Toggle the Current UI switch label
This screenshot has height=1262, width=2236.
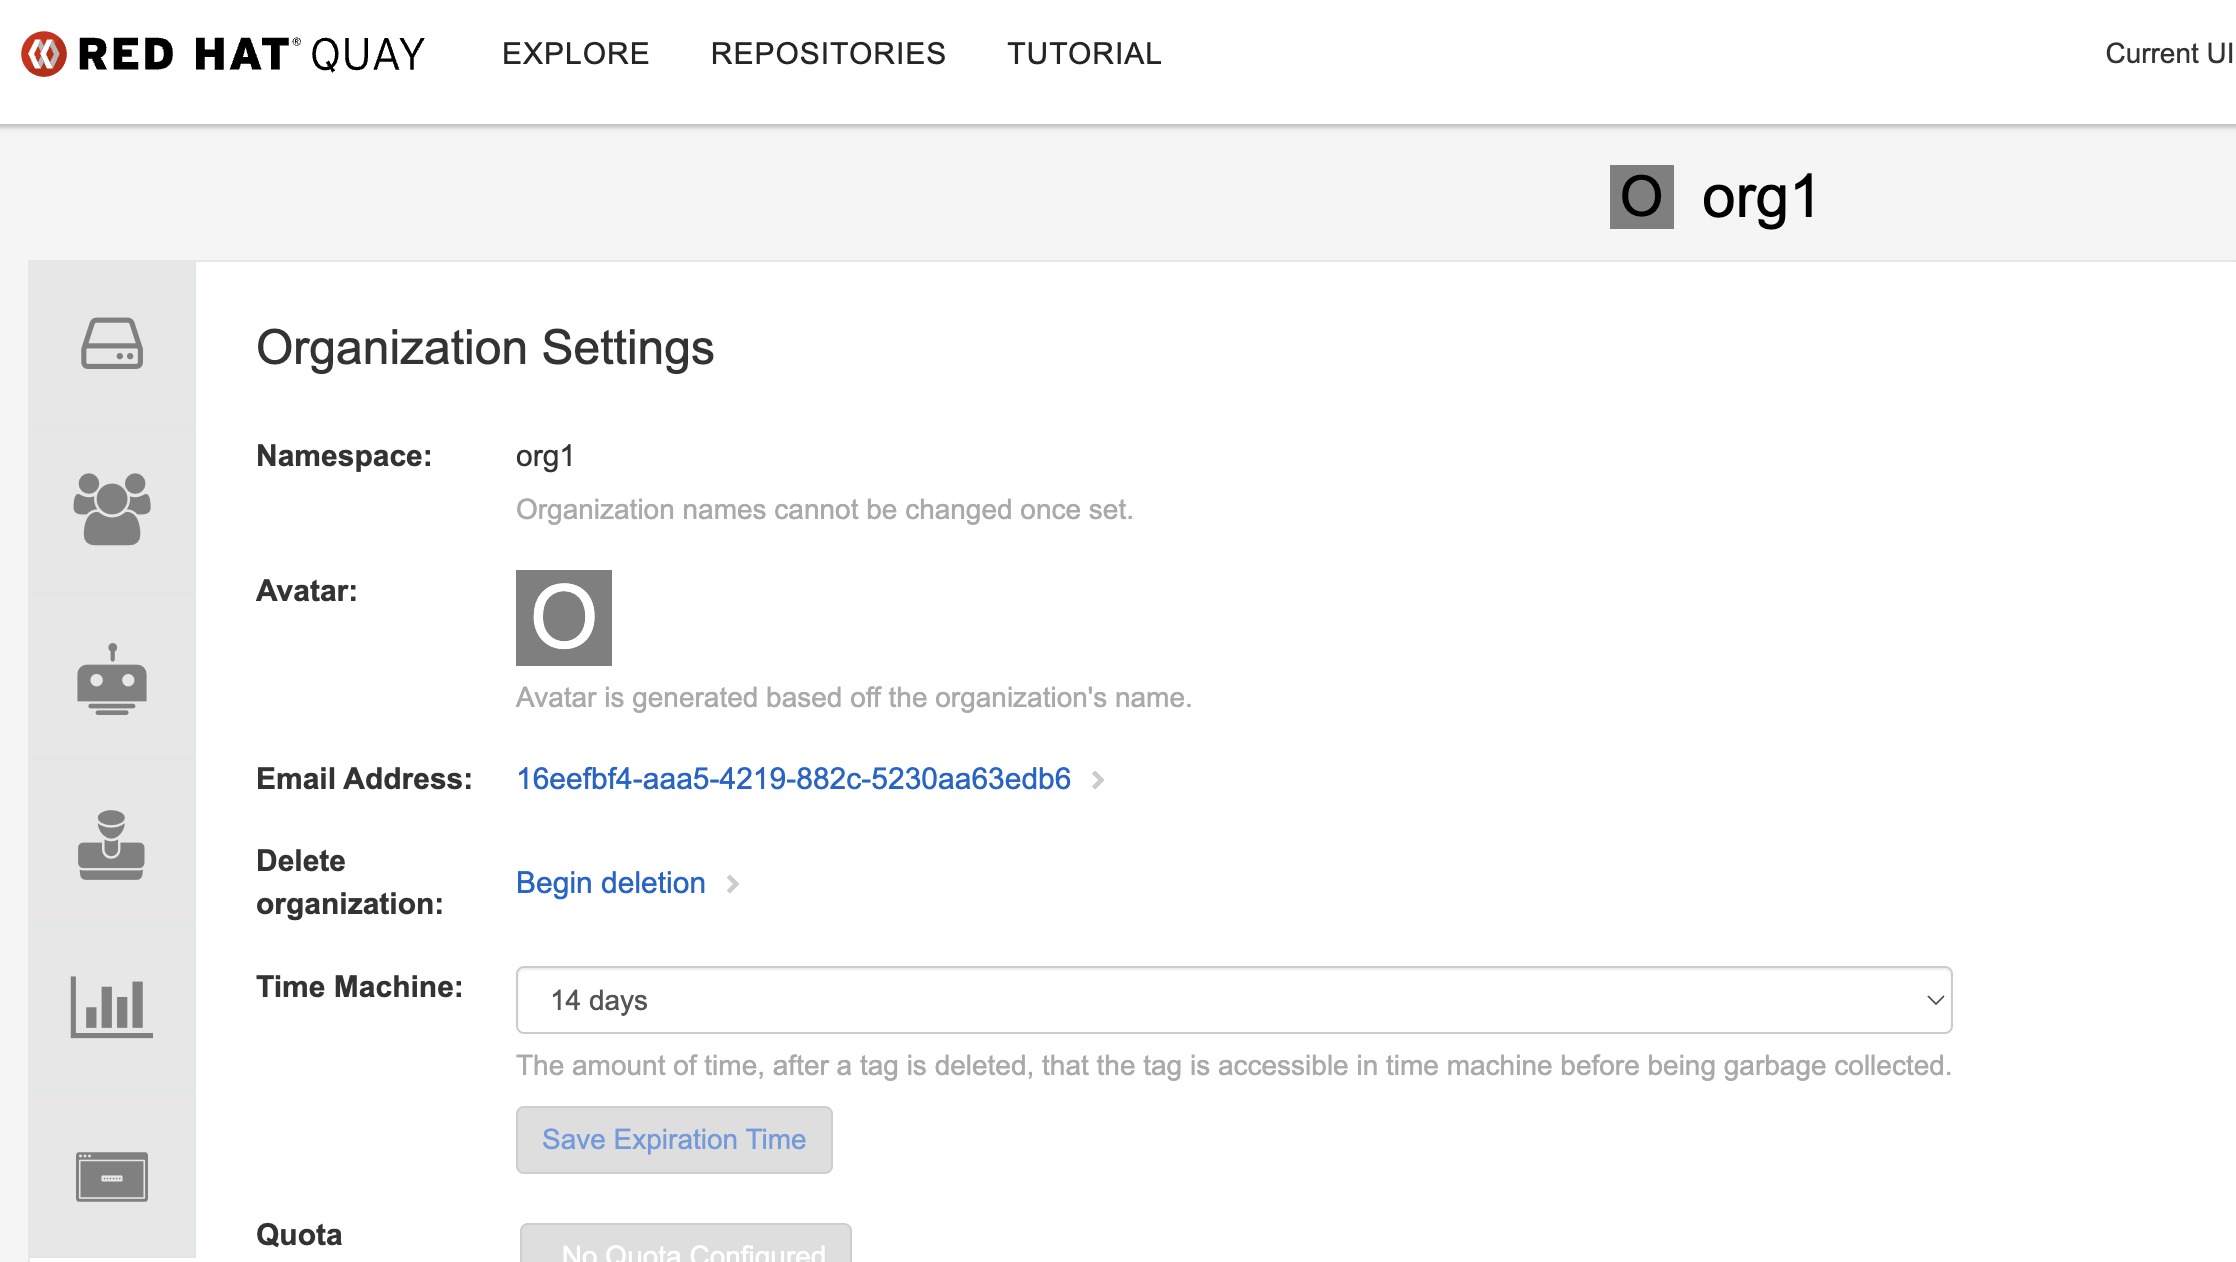(2168, 54)
